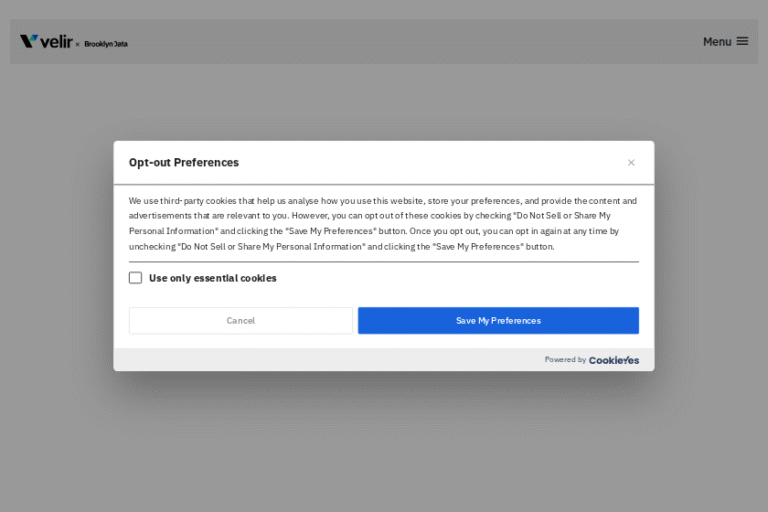
Task: Click the Brooklyn Data logo
Action: [106, 44]
